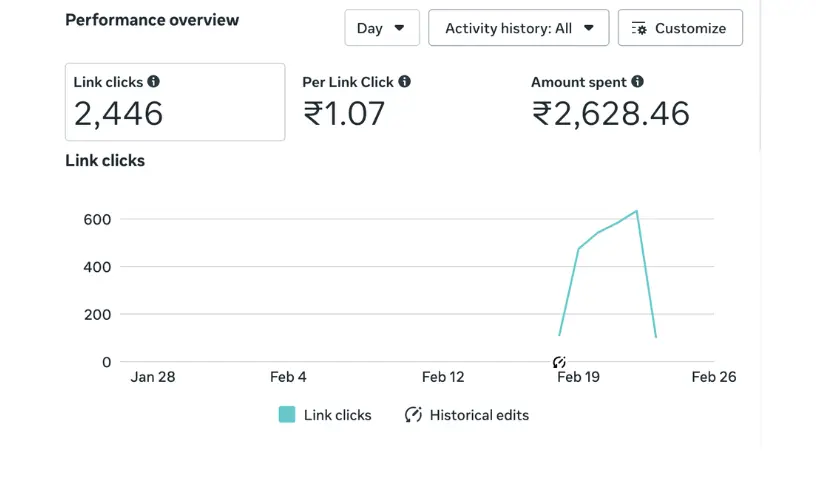Viewport: 816px width, 500px height.
Task: Select the Link clicks metric card
Action: pyautogui.click(x=175, y=102)
